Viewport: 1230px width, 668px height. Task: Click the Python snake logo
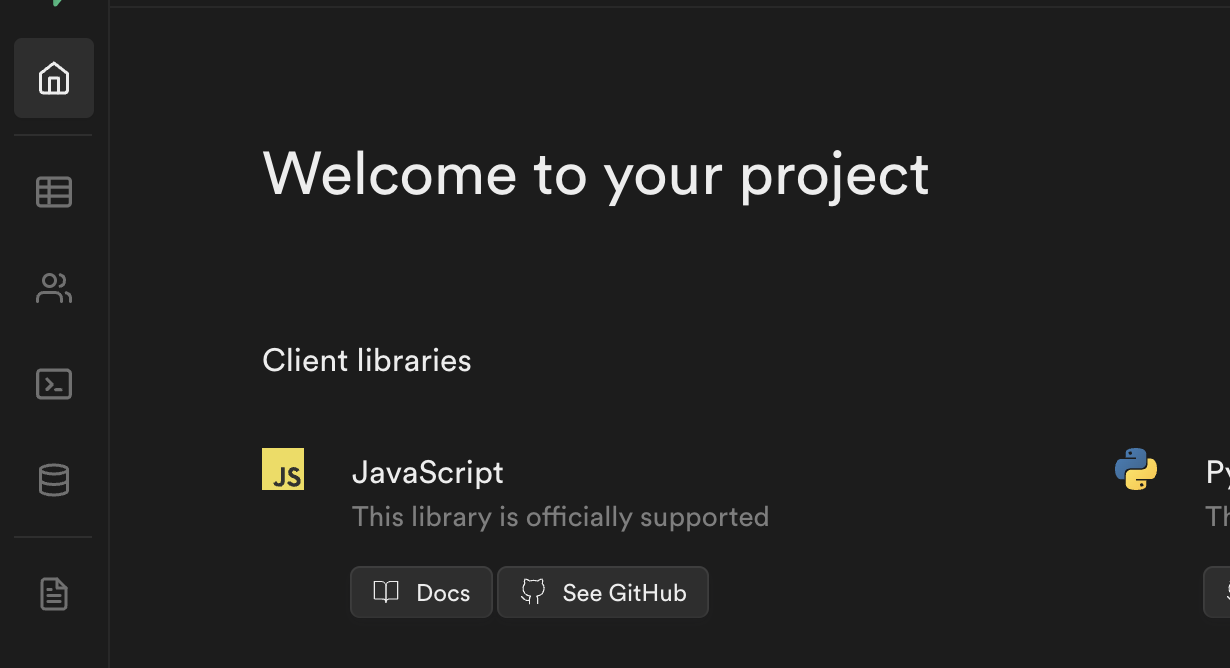click(1136, 469)
